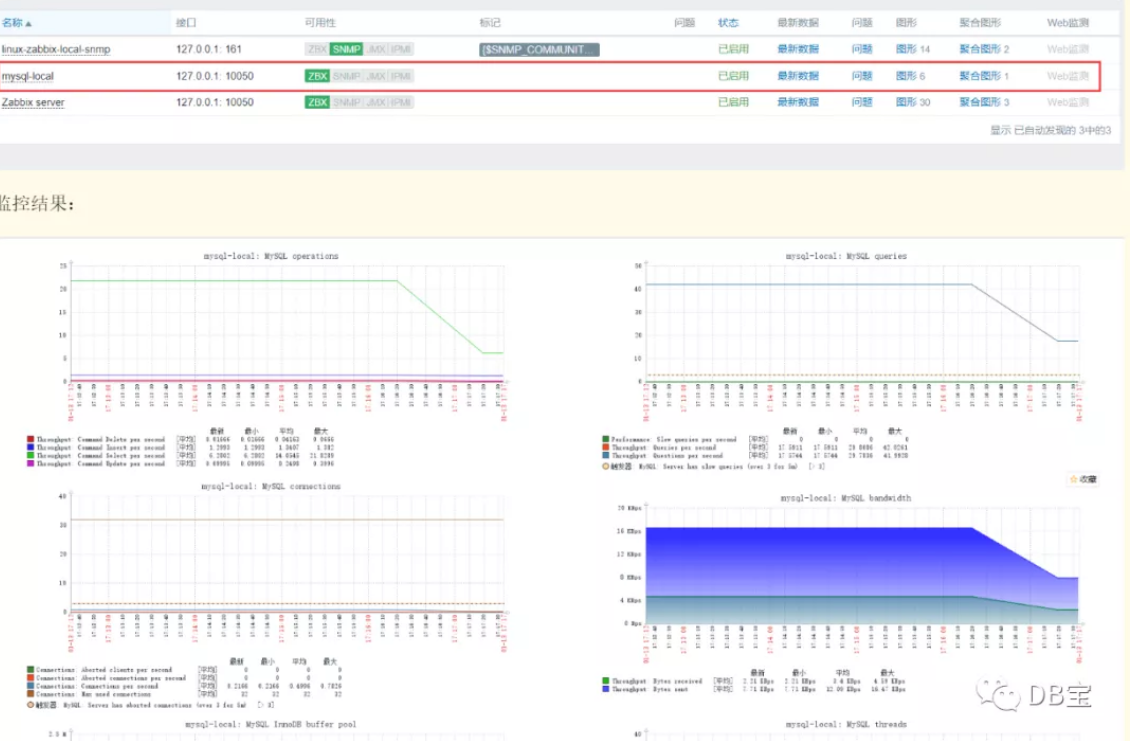This screenshot has height=741, width=1132.
Task: Open 聚合图形 3 for Zabbix server
Action: click(x=984, y=103)
